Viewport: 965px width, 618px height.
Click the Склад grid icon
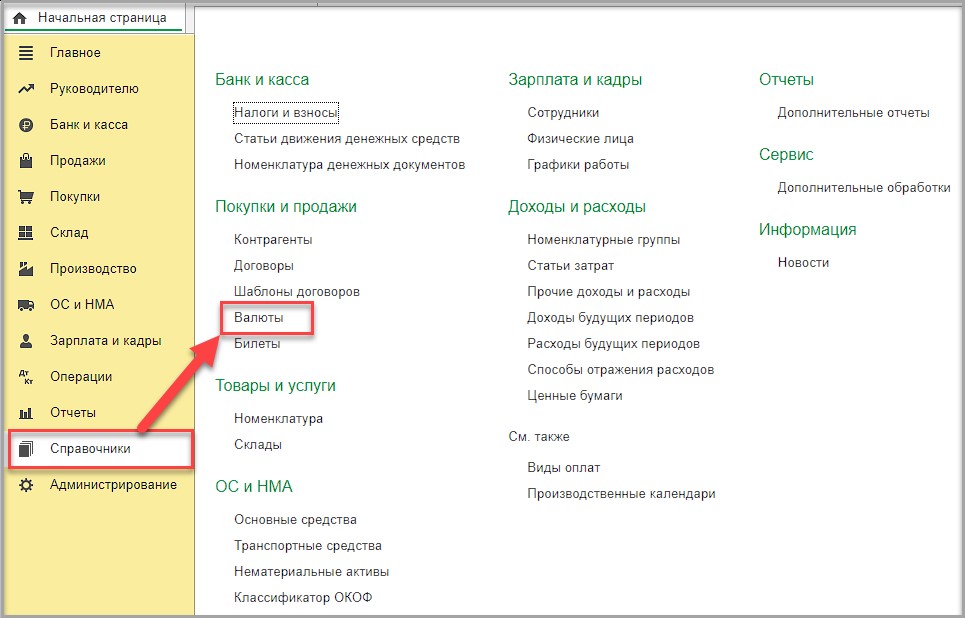pyautogui.click(x=26, y=233)
